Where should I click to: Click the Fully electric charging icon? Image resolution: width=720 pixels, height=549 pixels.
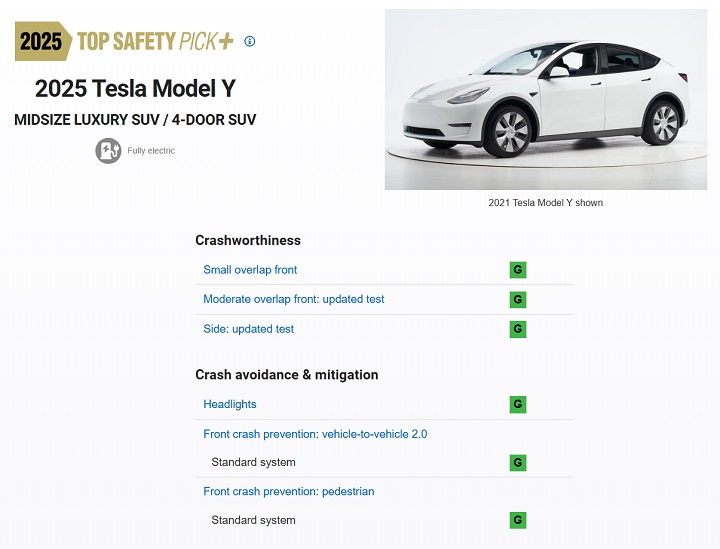tap(108, 151)
